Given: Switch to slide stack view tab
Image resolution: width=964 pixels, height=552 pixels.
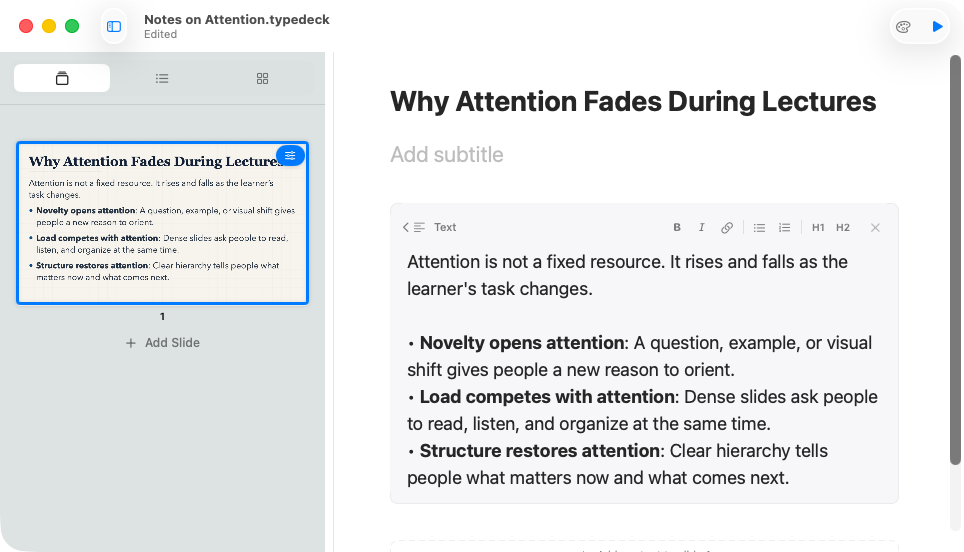Looking at the screenshot, I should [x=62, y=78].
